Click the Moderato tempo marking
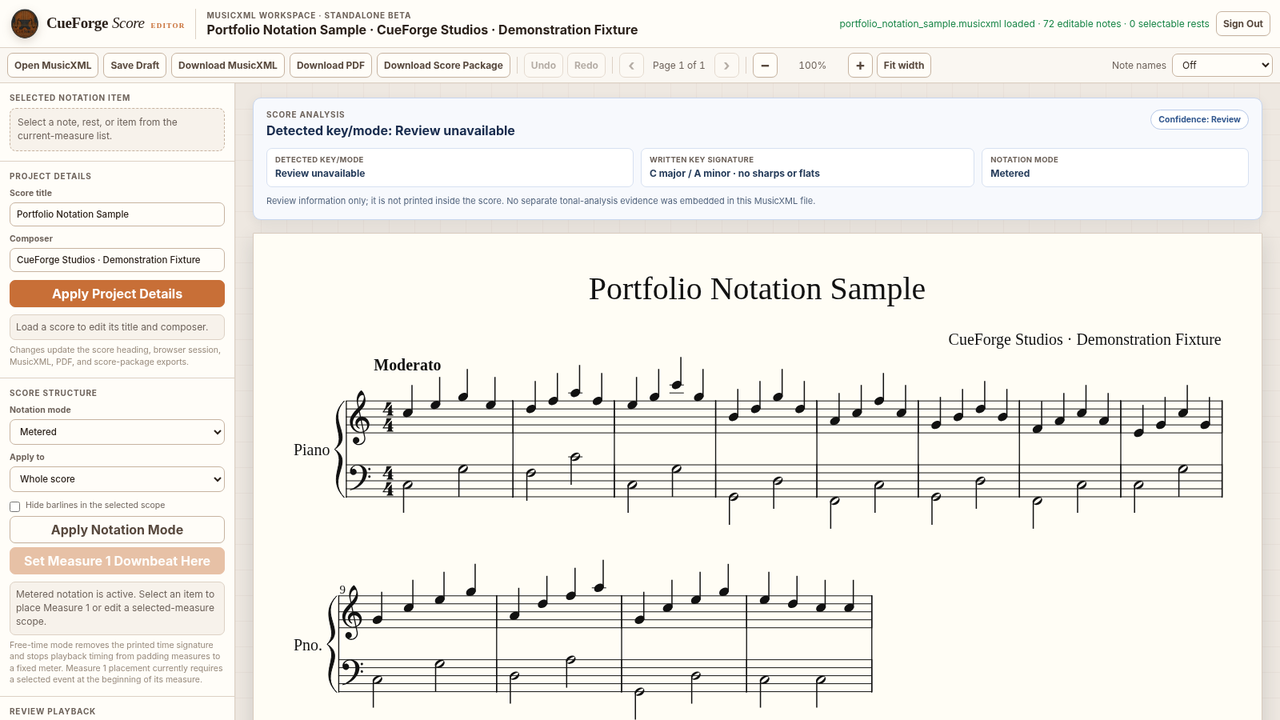This screenshot has height=720, width=1280. (407, 365)
